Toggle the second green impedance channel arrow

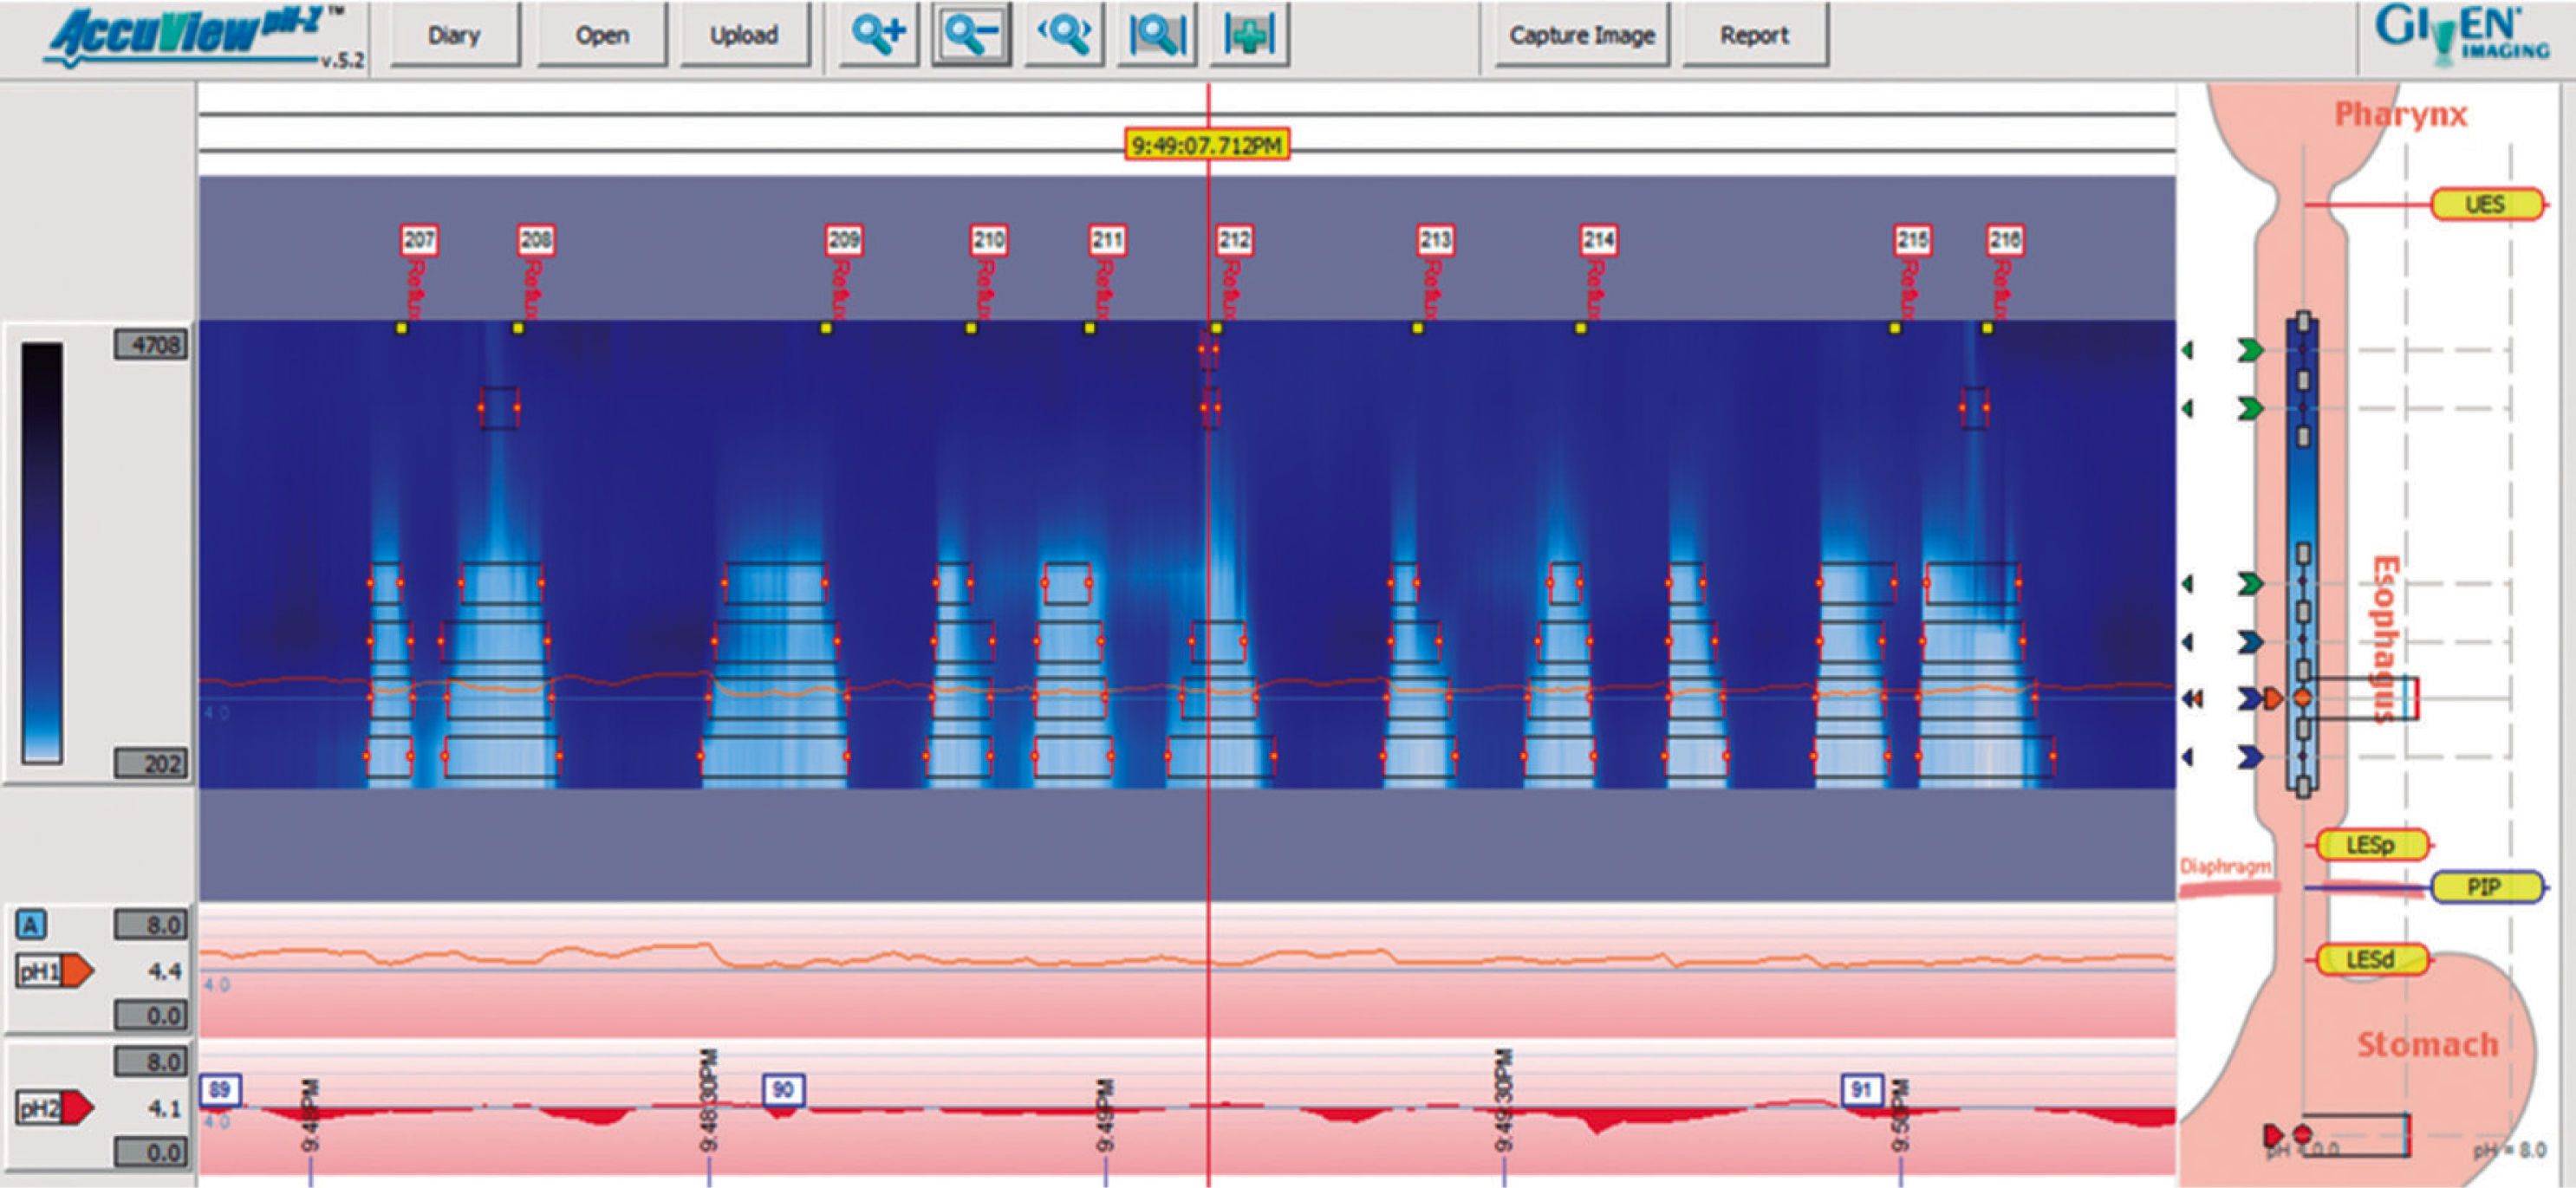coord(2249,408)
